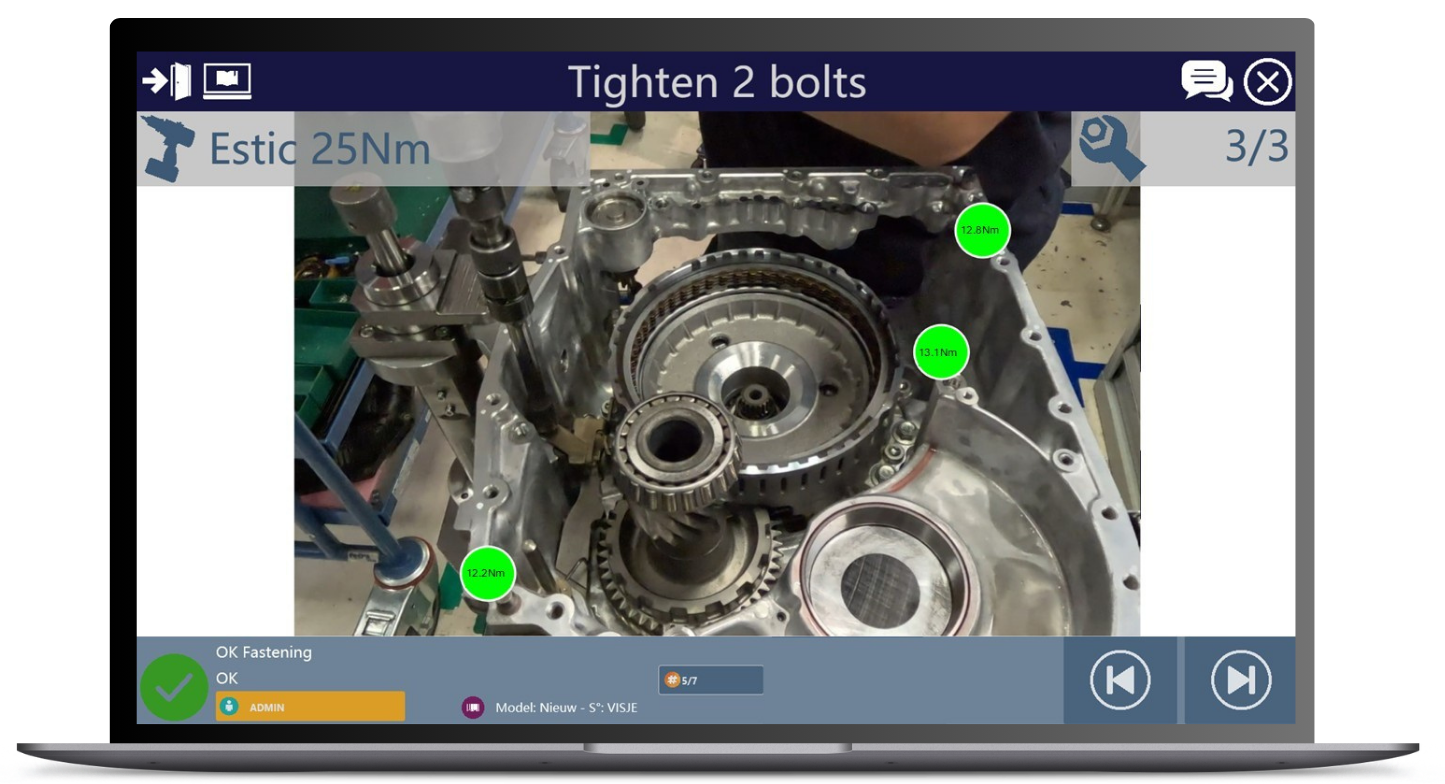
Task: Click the 3/3 fastening count
Action: [1256, 147]
